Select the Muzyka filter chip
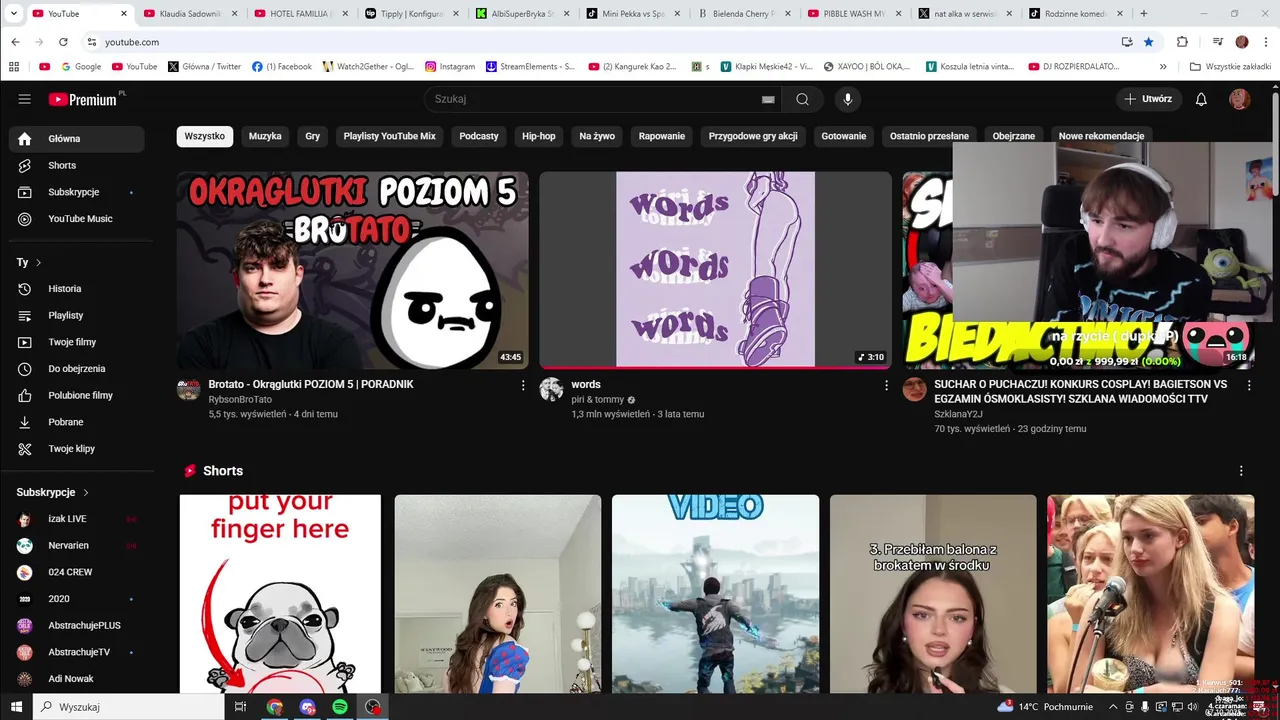Screen dimensions: 1280x720 click(x=265, y=136)
